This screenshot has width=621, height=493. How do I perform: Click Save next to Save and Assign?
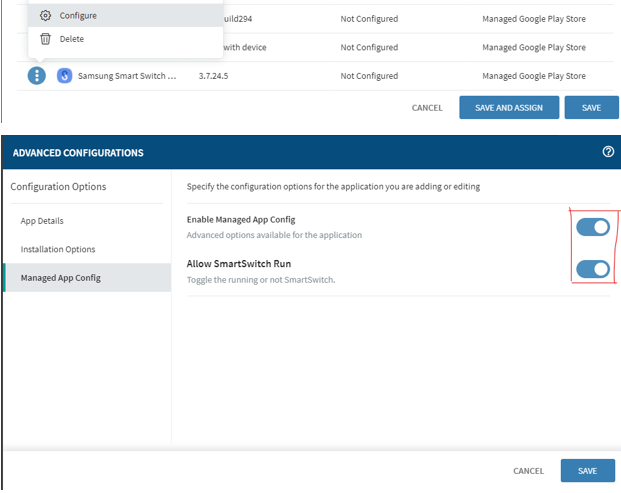point(591,108)
